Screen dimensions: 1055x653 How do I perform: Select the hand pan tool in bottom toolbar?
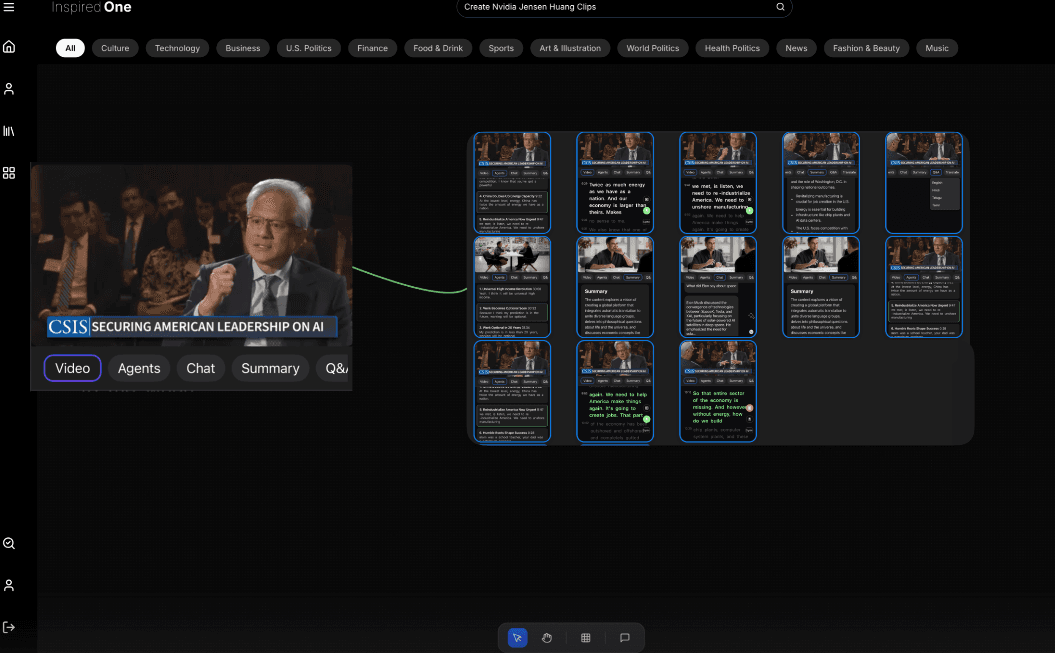[x=547, y=637]
